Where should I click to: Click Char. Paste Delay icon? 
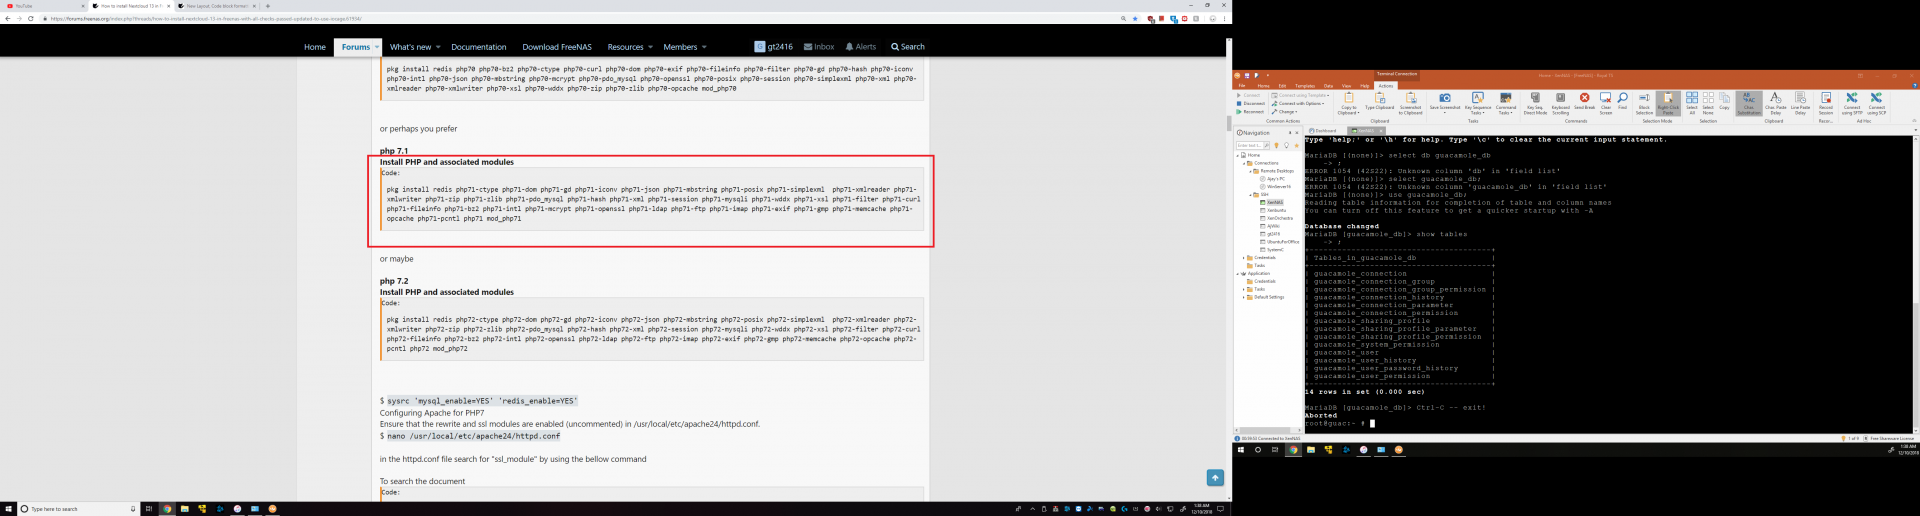(x=1775, y=98)
